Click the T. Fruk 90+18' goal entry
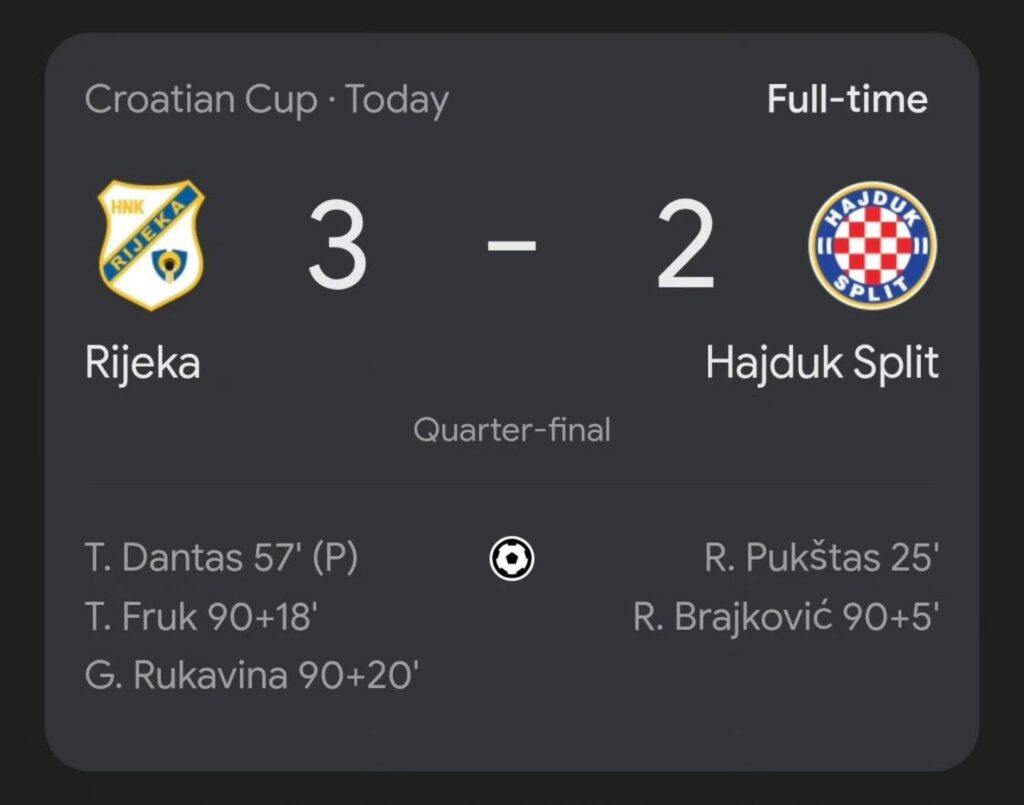This screenshot has height=805, width=1024. coord(202,617)
